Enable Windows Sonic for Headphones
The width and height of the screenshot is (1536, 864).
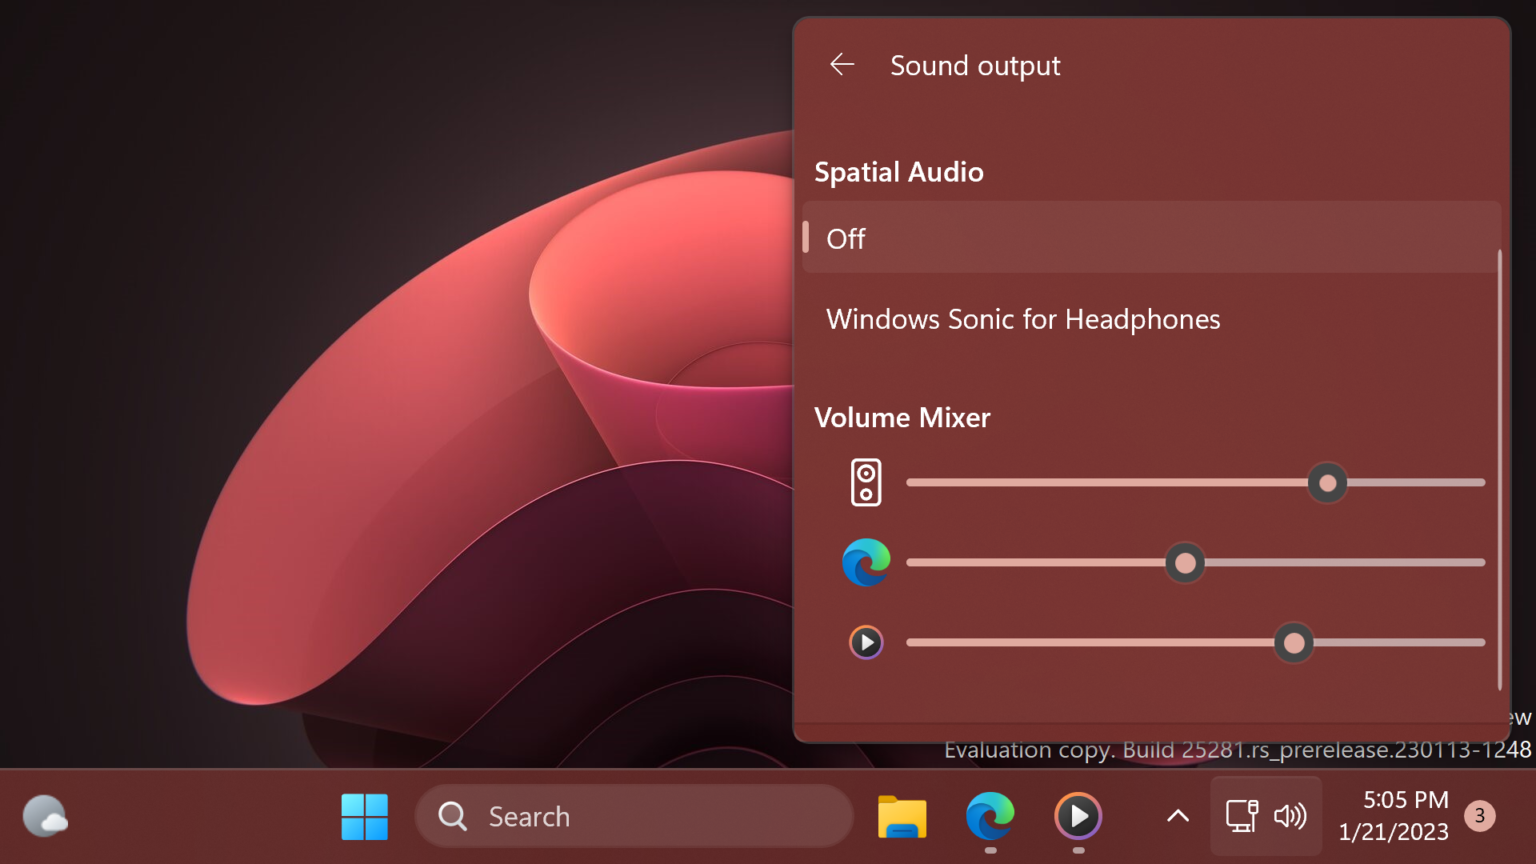(1023, 319)
